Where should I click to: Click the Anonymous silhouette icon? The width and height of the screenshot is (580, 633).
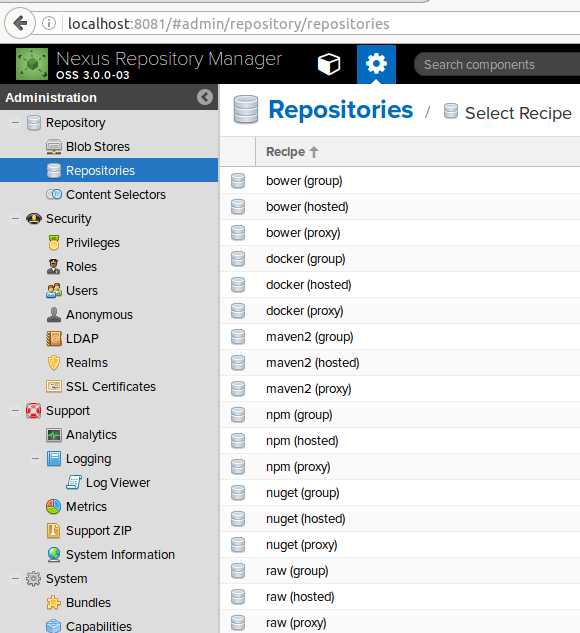pyautogui.click(x=54, y=314)
